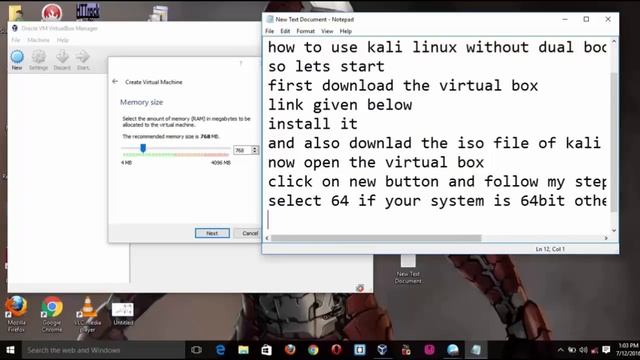Screen dimensions: 640x360
Task: Click the text line 'so lets start'
Action: (x=326, y=66)
